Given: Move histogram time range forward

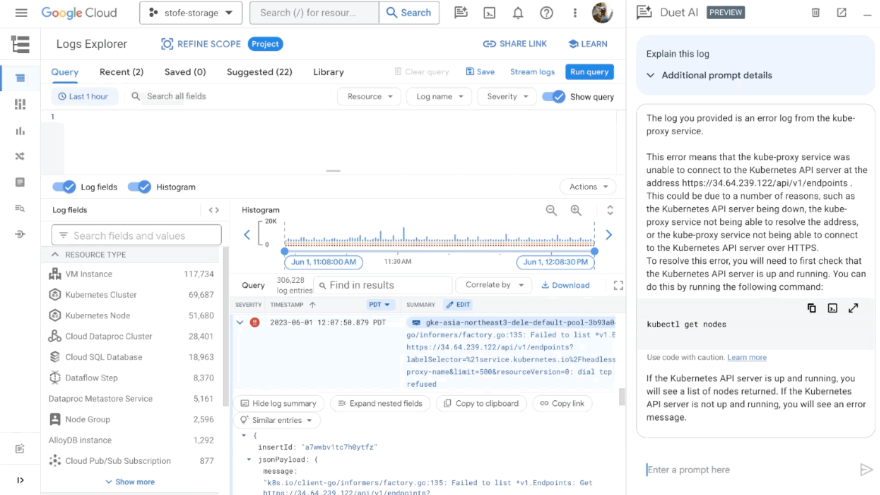Looking at the screenshot, I should tap(608, 235).
